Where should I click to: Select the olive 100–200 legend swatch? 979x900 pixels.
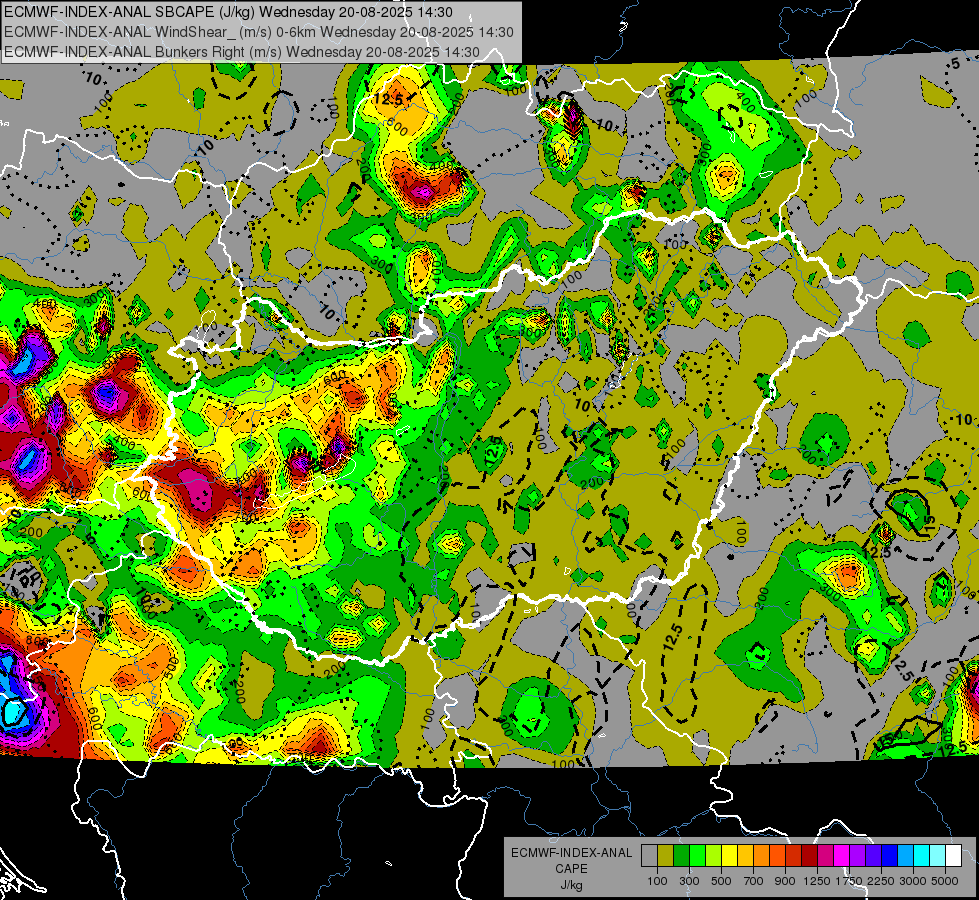tap(666, 856)
